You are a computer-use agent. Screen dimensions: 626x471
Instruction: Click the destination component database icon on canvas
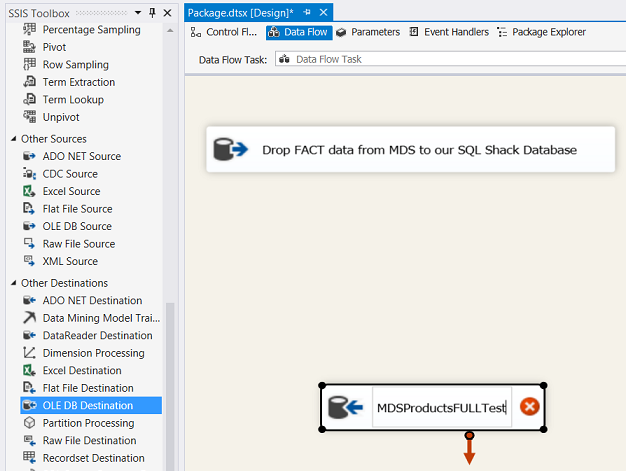click(345, 407)
